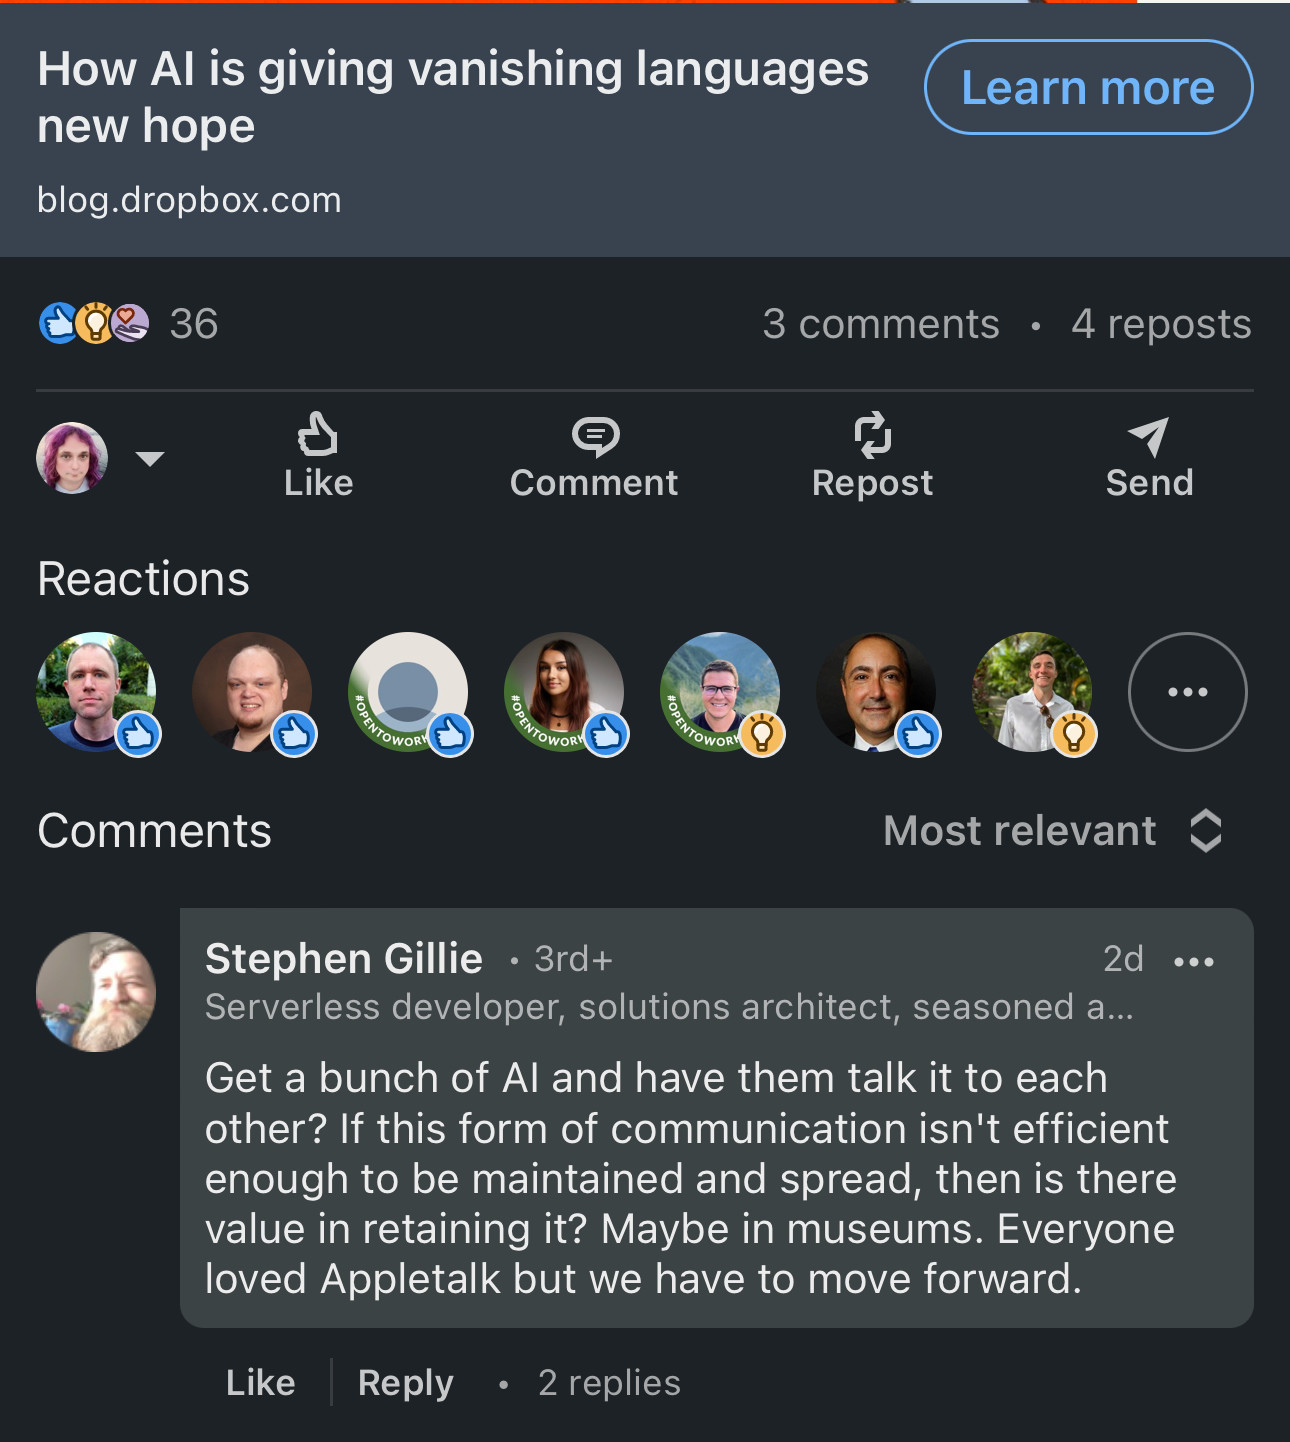The width and height of the screenshot is (1290, 1442).
Task: Open the reaction emoji summary icons
Action: click(94, 323)
